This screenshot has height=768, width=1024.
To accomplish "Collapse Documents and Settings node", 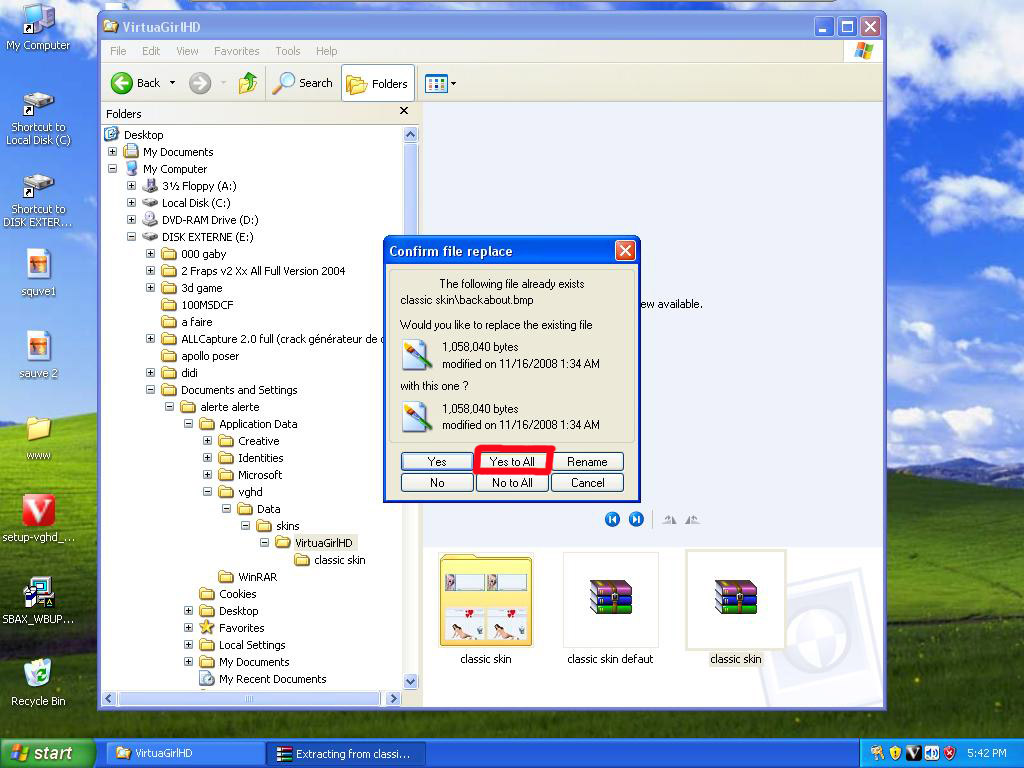I will (x=150, y=389).
